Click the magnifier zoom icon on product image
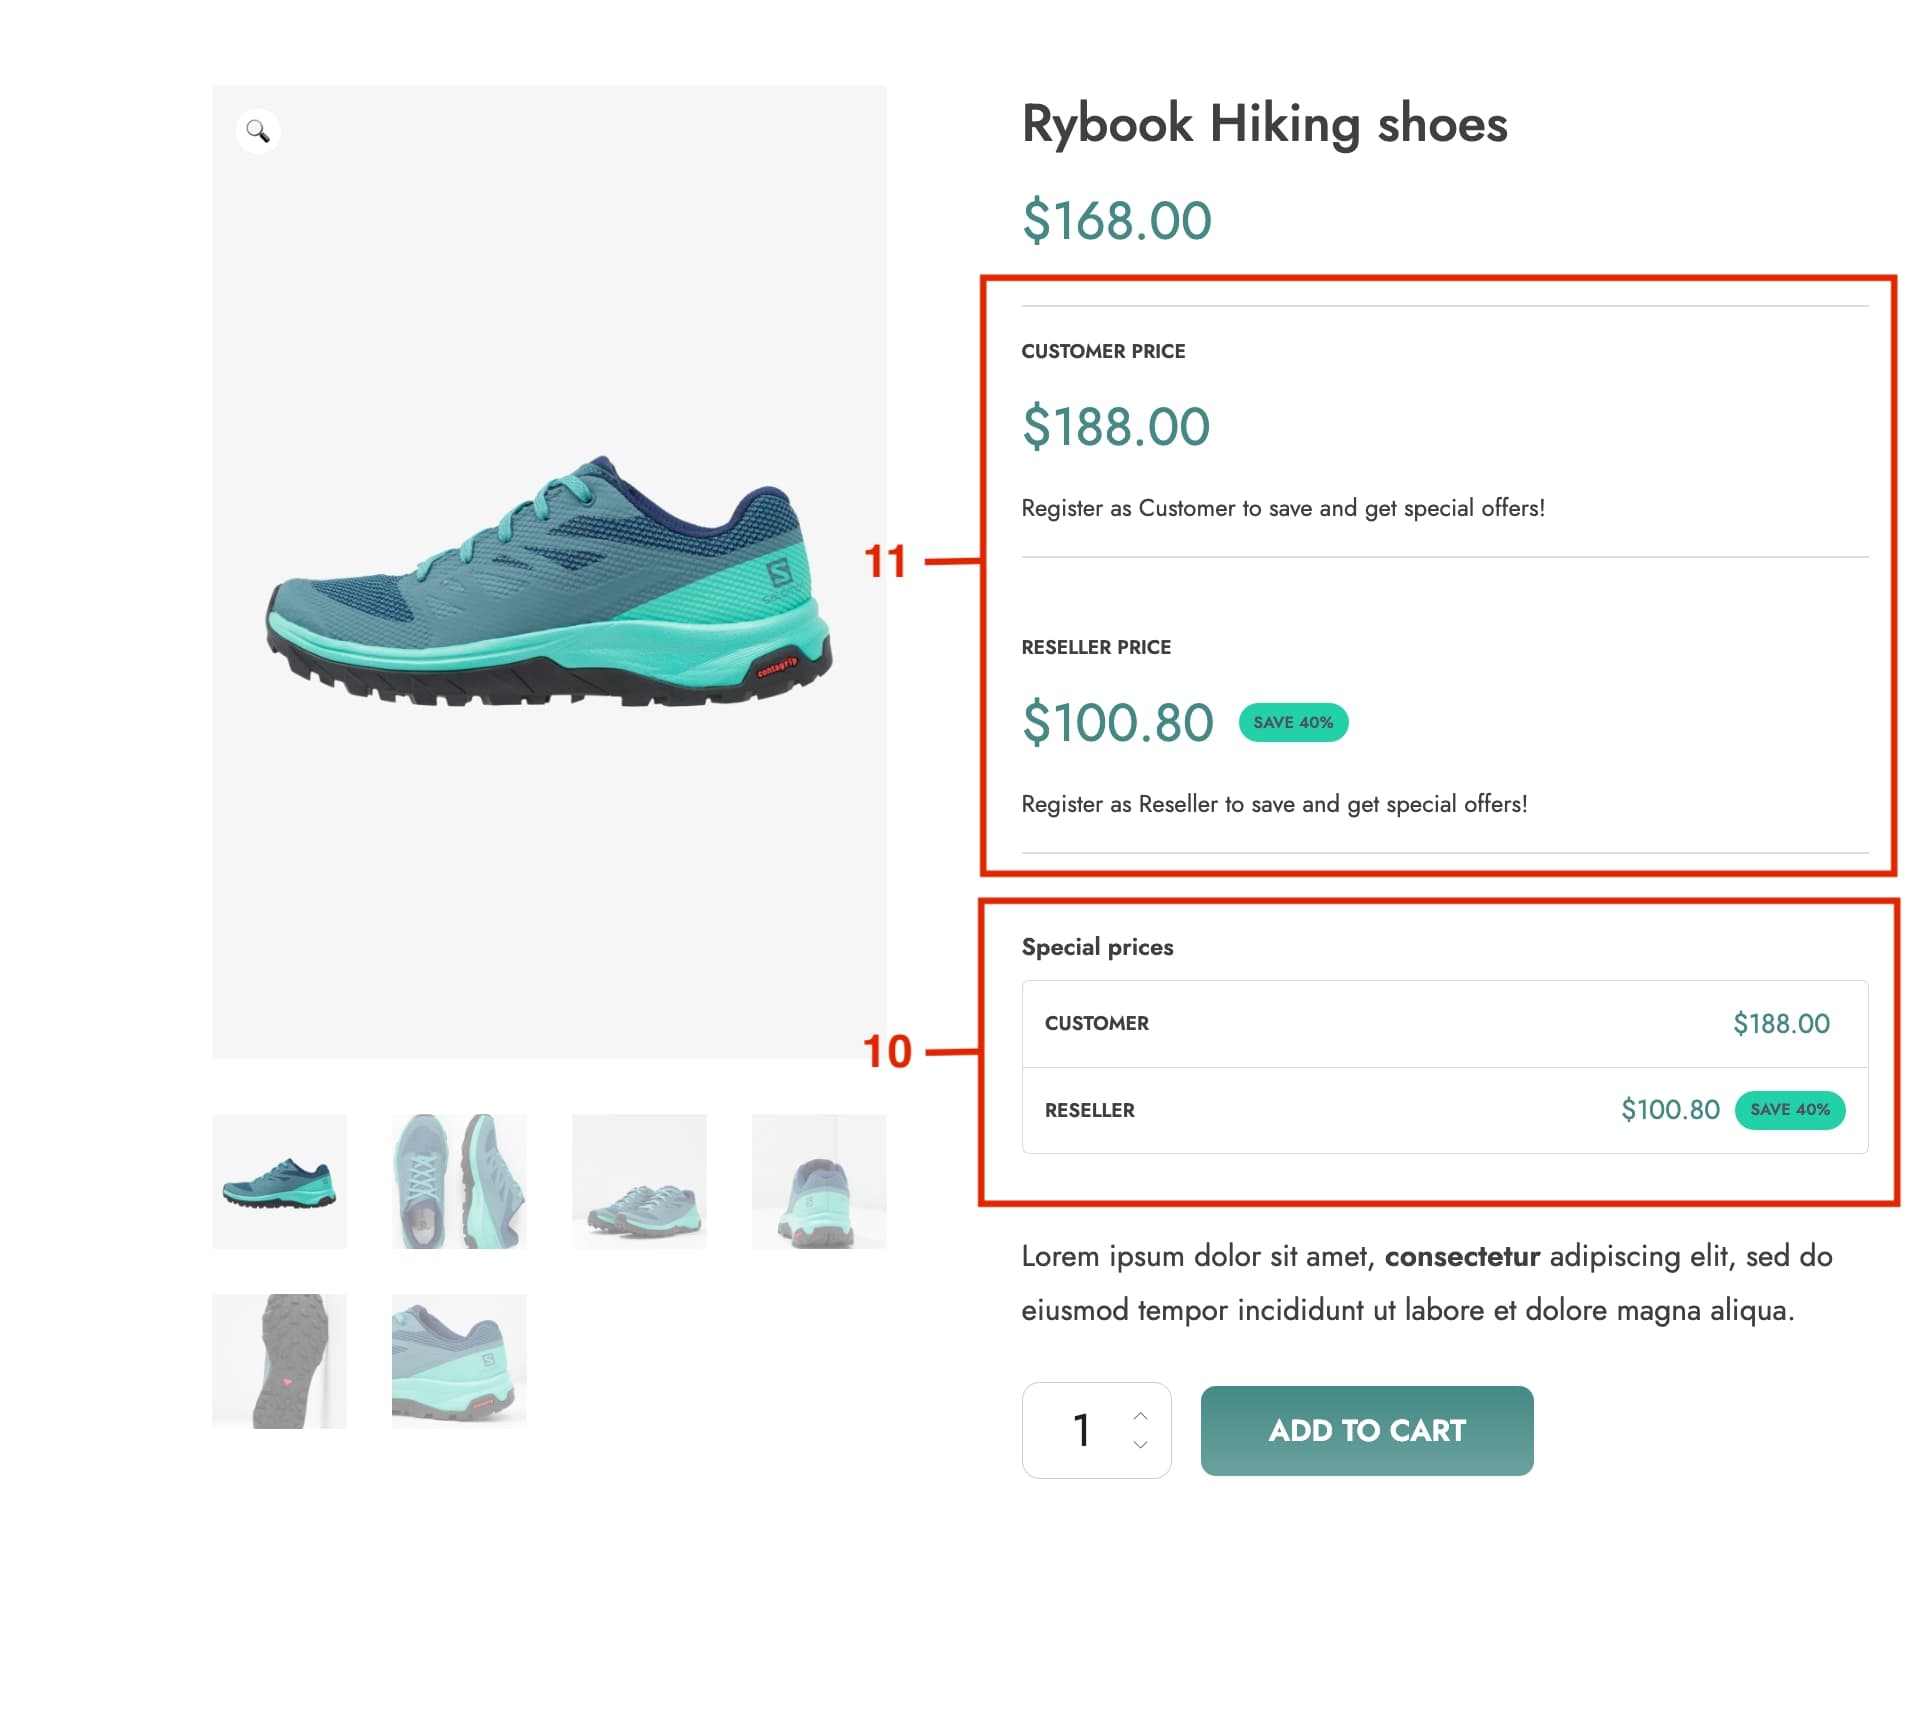1921x1709 pixels. (x=258, y=131)
